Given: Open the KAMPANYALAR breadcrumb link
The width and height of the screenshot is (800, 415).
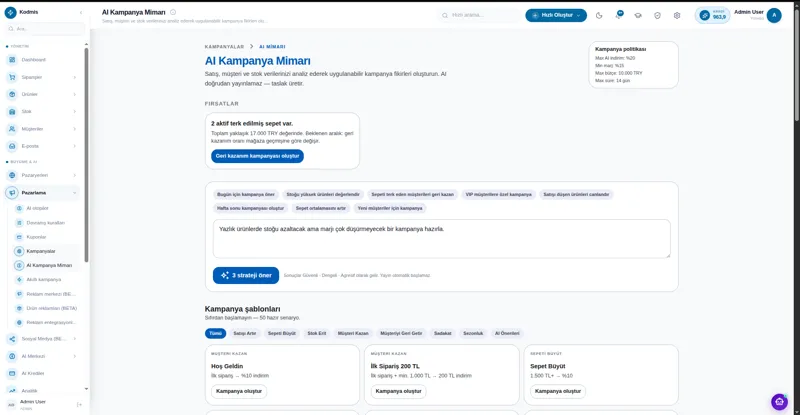Looking at the screenshot, I should (x=224, y=46).
